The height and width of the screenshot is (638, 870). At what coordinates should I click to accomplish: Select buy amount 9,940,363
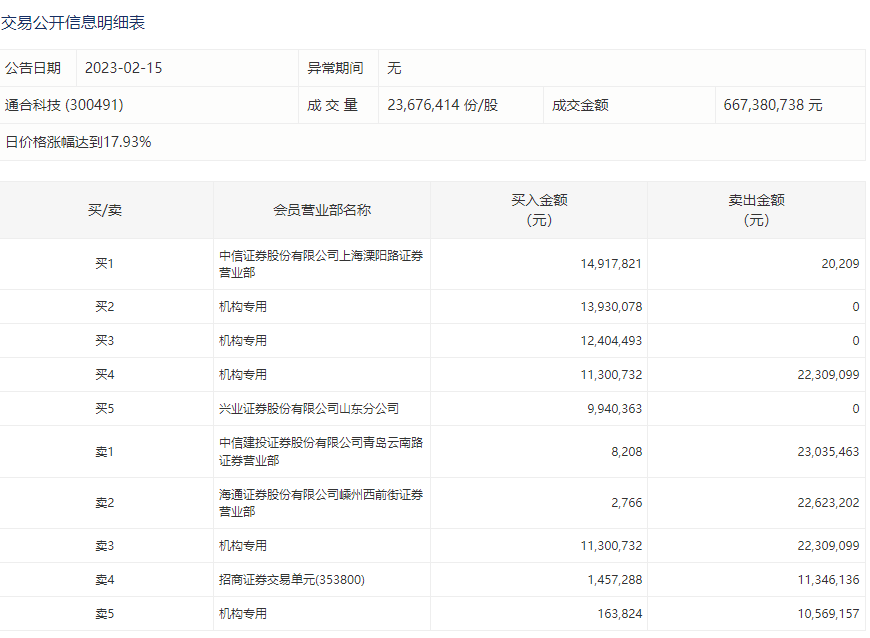[614, 409]
